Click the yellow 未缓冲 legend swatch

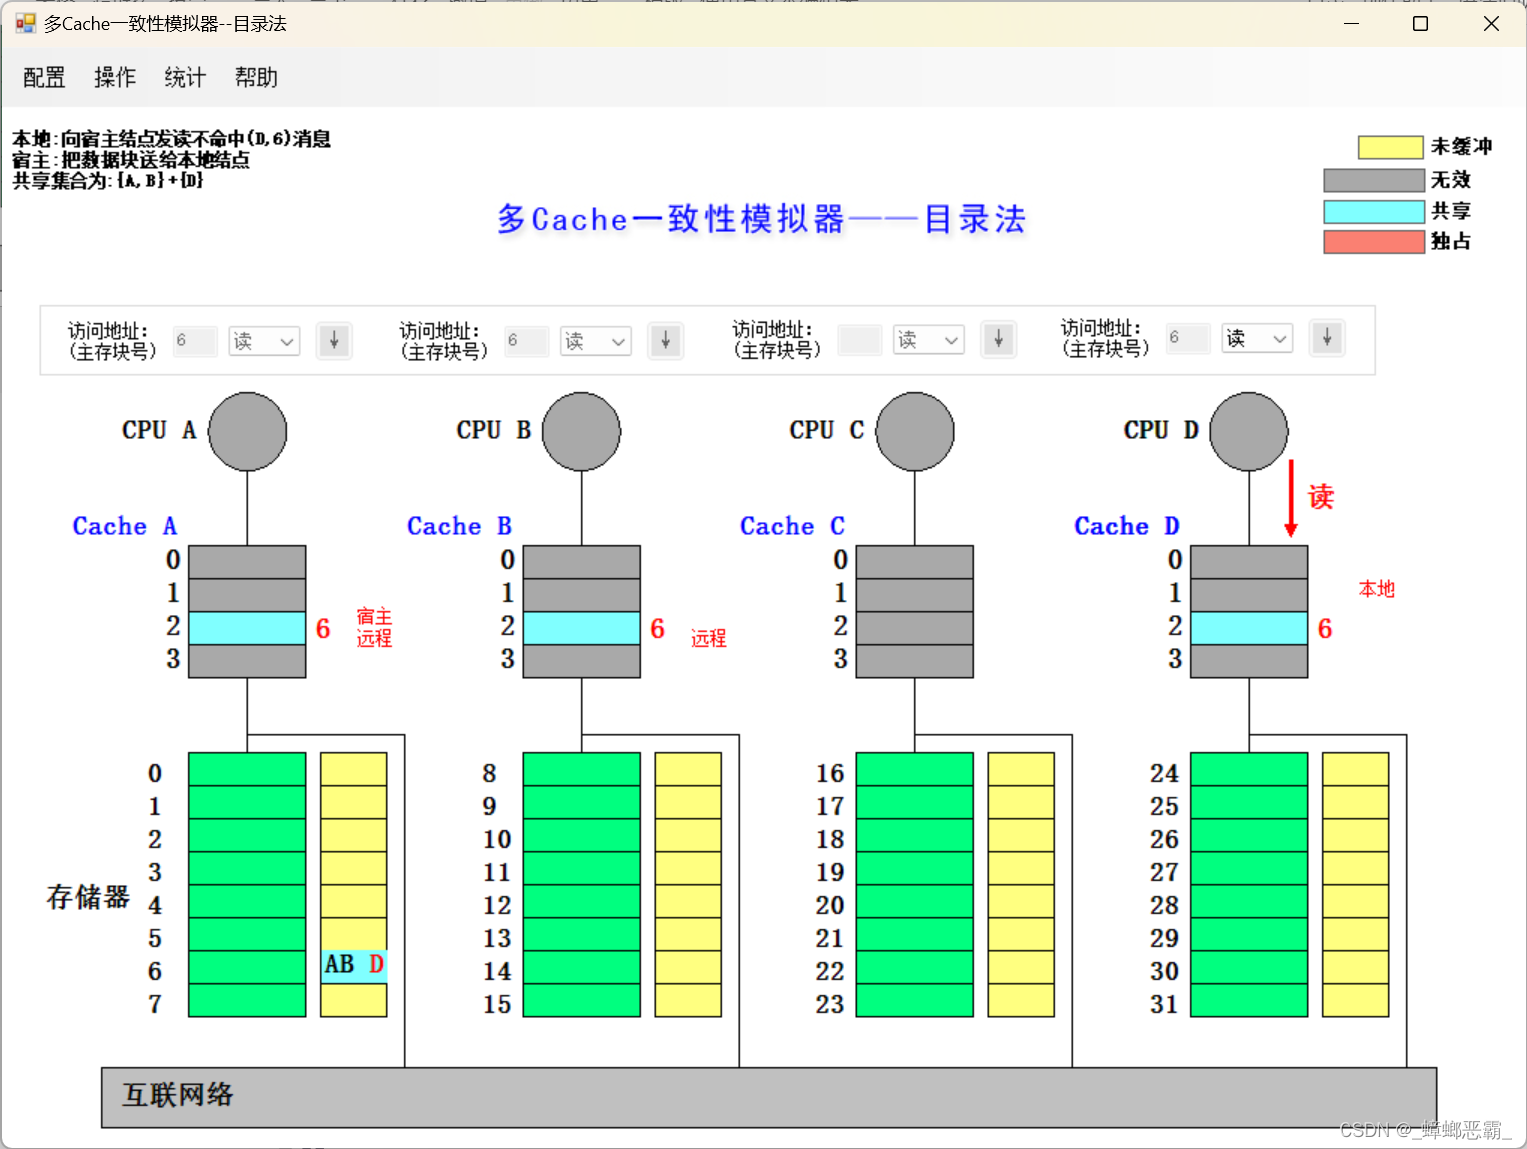1390,148
